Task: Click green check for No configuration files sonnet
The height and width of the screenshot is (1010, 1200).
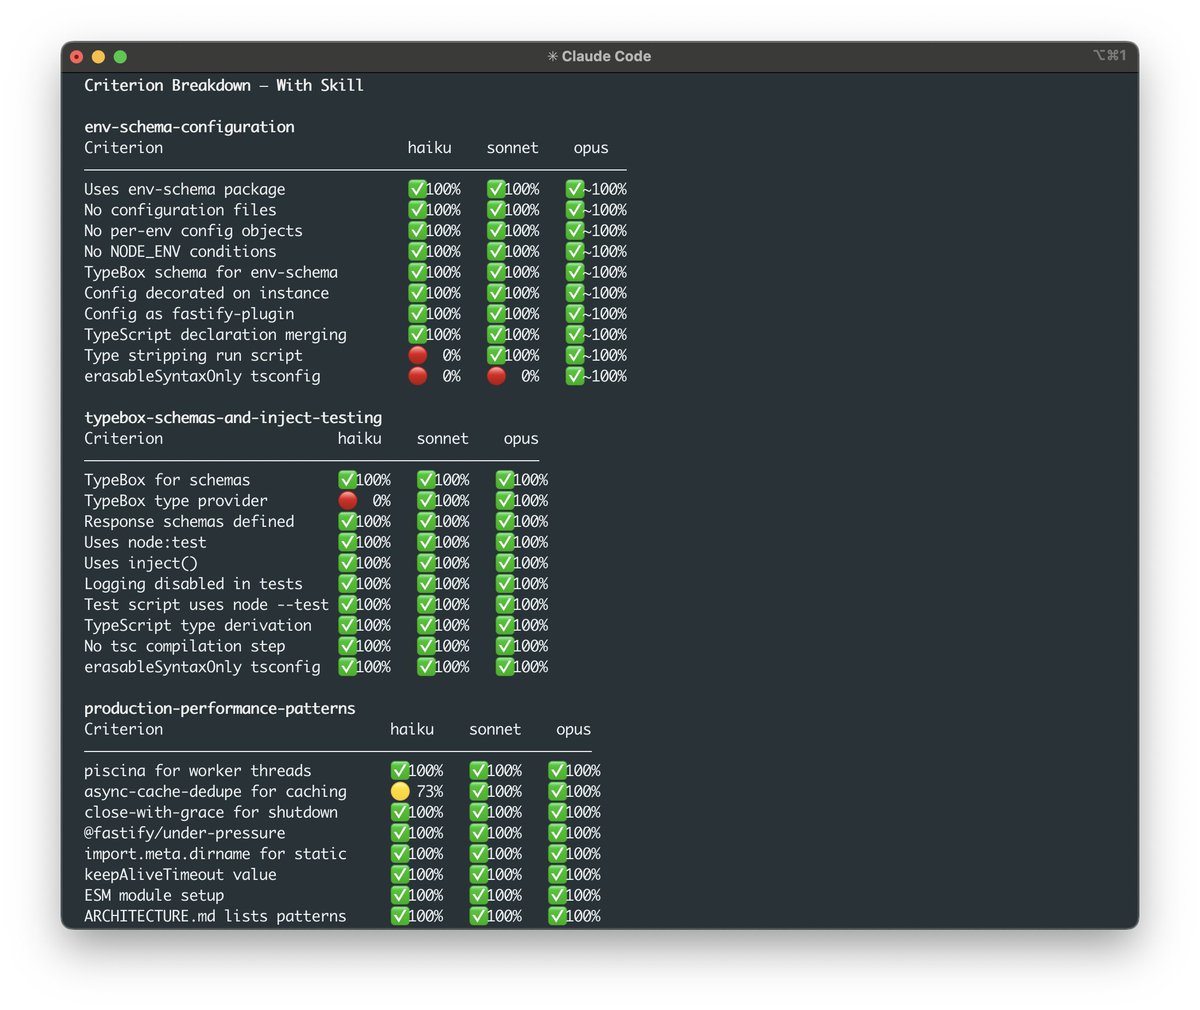Action: pyautogui.click(x=496, y=210)
